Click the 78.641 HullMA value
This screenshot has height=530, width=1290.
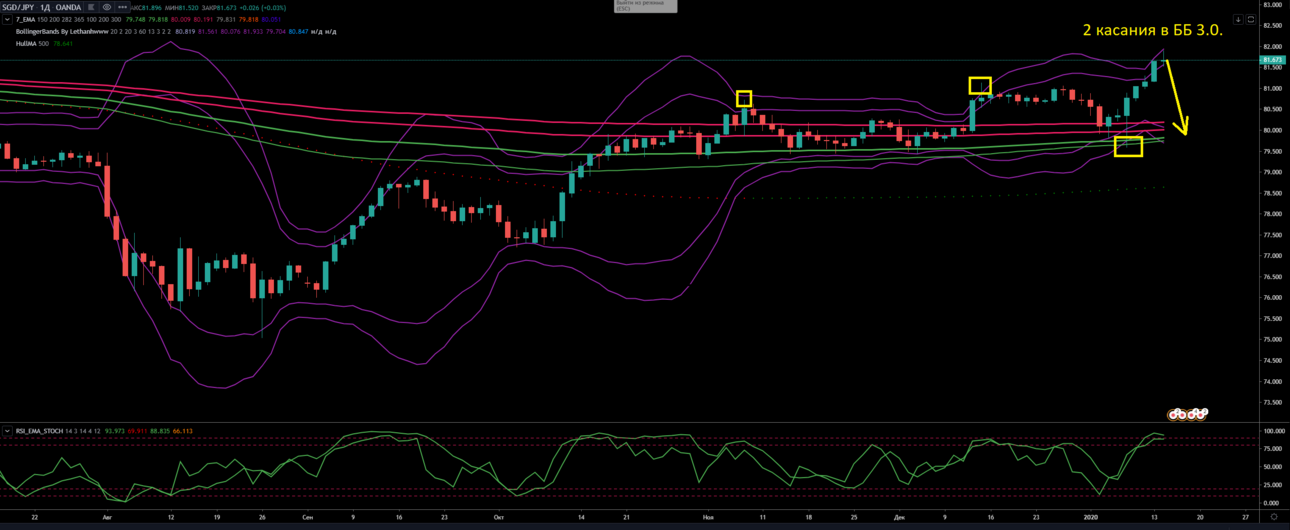(x=63, y=44)
